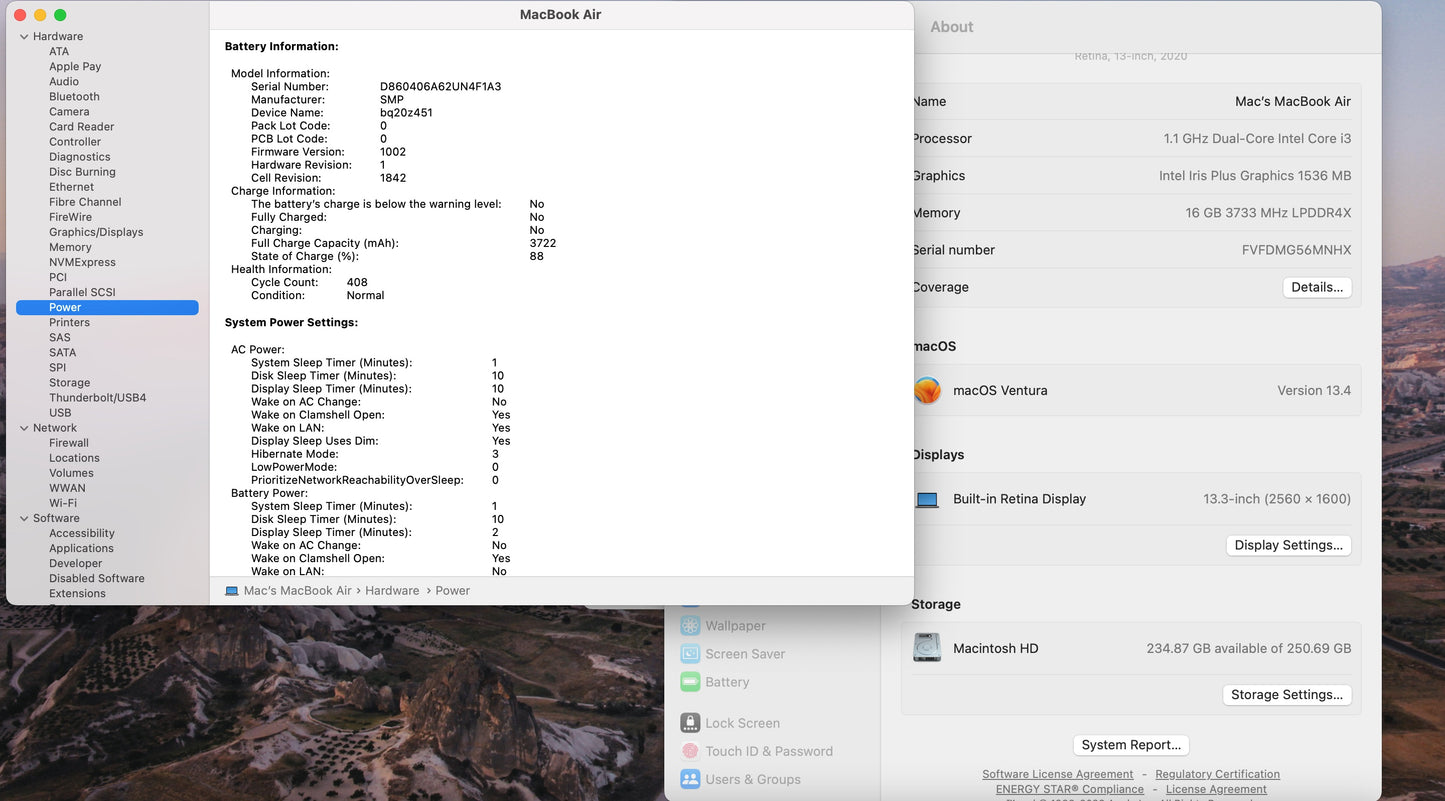Click the Coverage Details button
The image size is (1445, 801).
(1316, 287)
